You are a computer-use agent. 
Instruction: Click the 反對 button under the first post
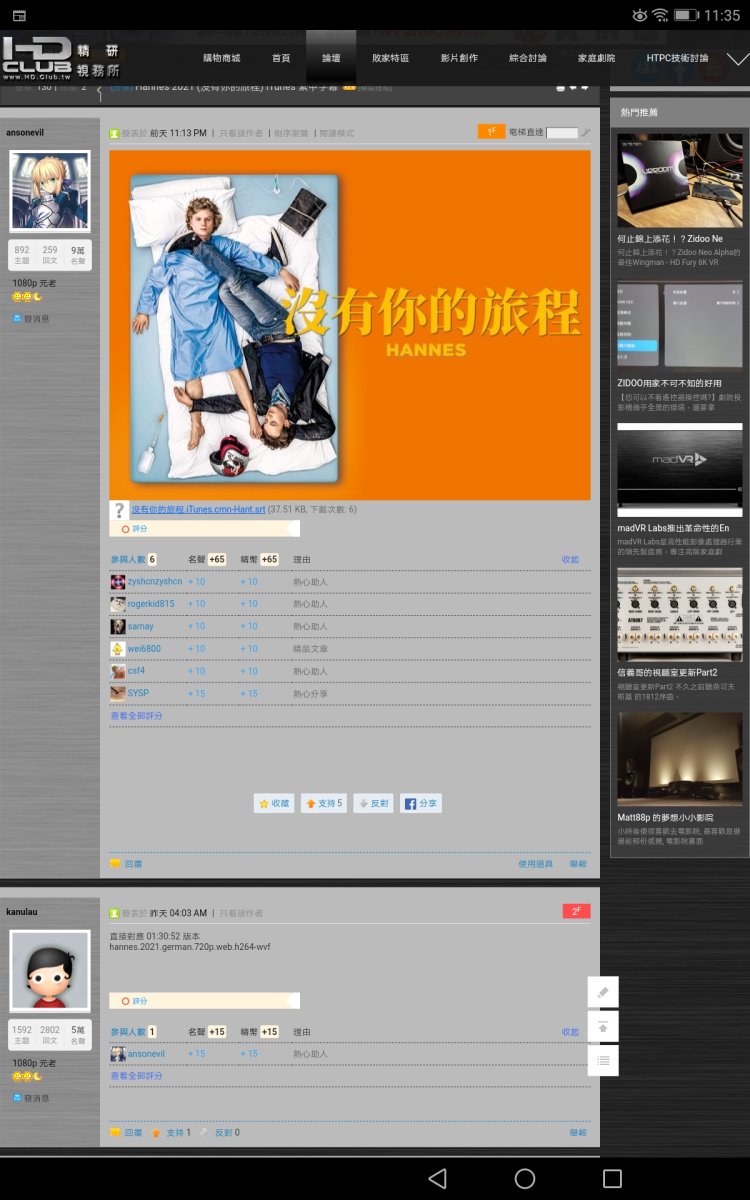click(x=373, y=803)
